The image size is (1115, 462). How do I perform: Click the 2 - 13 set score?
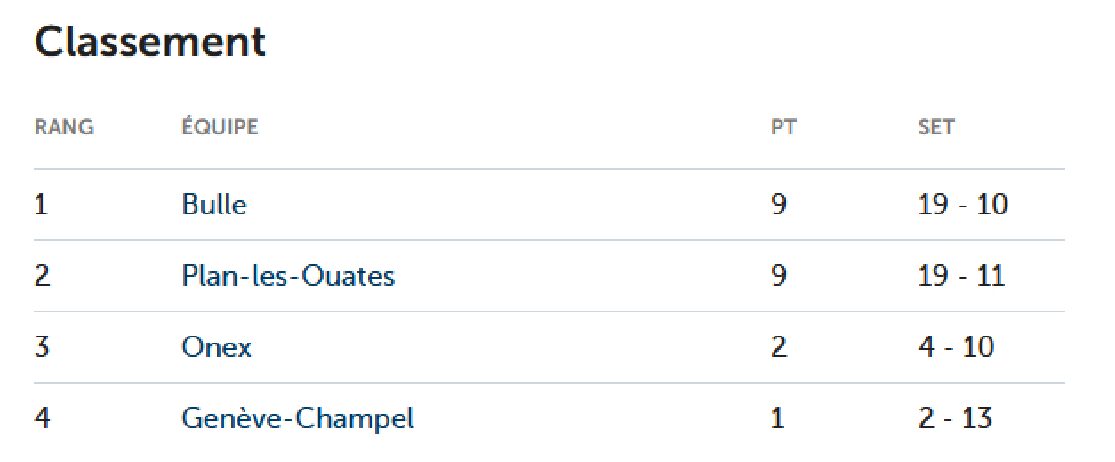pyautogui.click(x=955, y=418)
